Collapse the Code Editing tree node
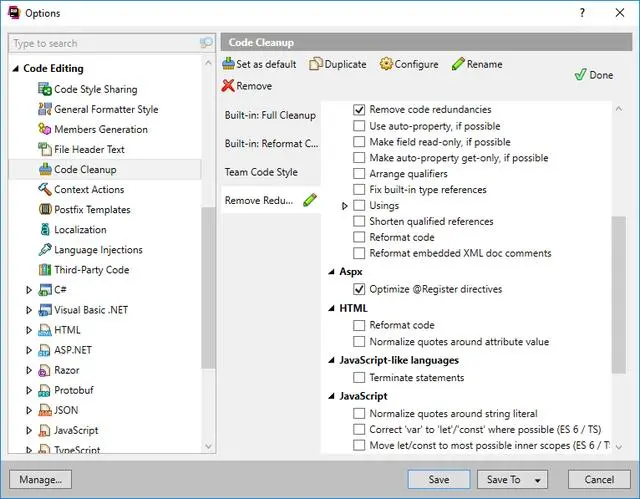 click(x=16, y=69)
